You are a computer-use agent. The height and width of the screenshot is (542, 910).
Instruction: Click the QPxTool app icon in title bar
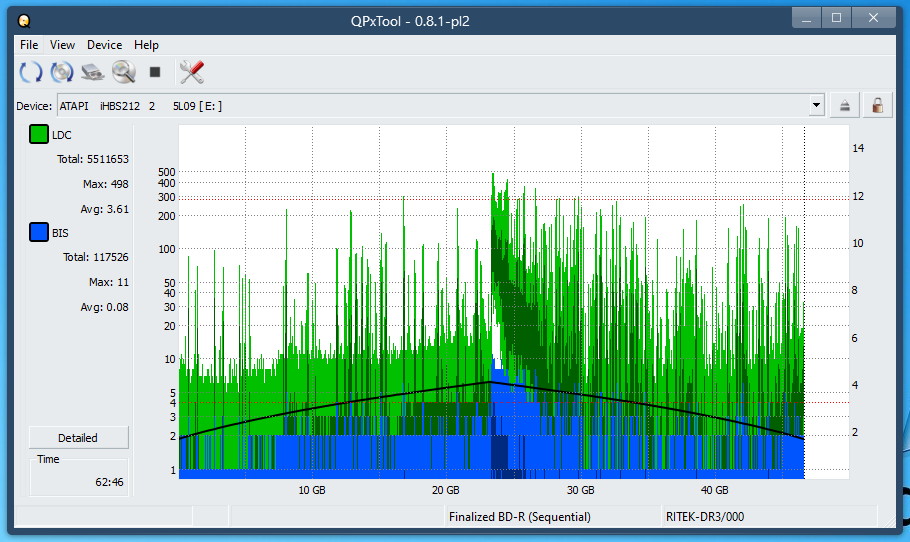click(x=24, y=20)
